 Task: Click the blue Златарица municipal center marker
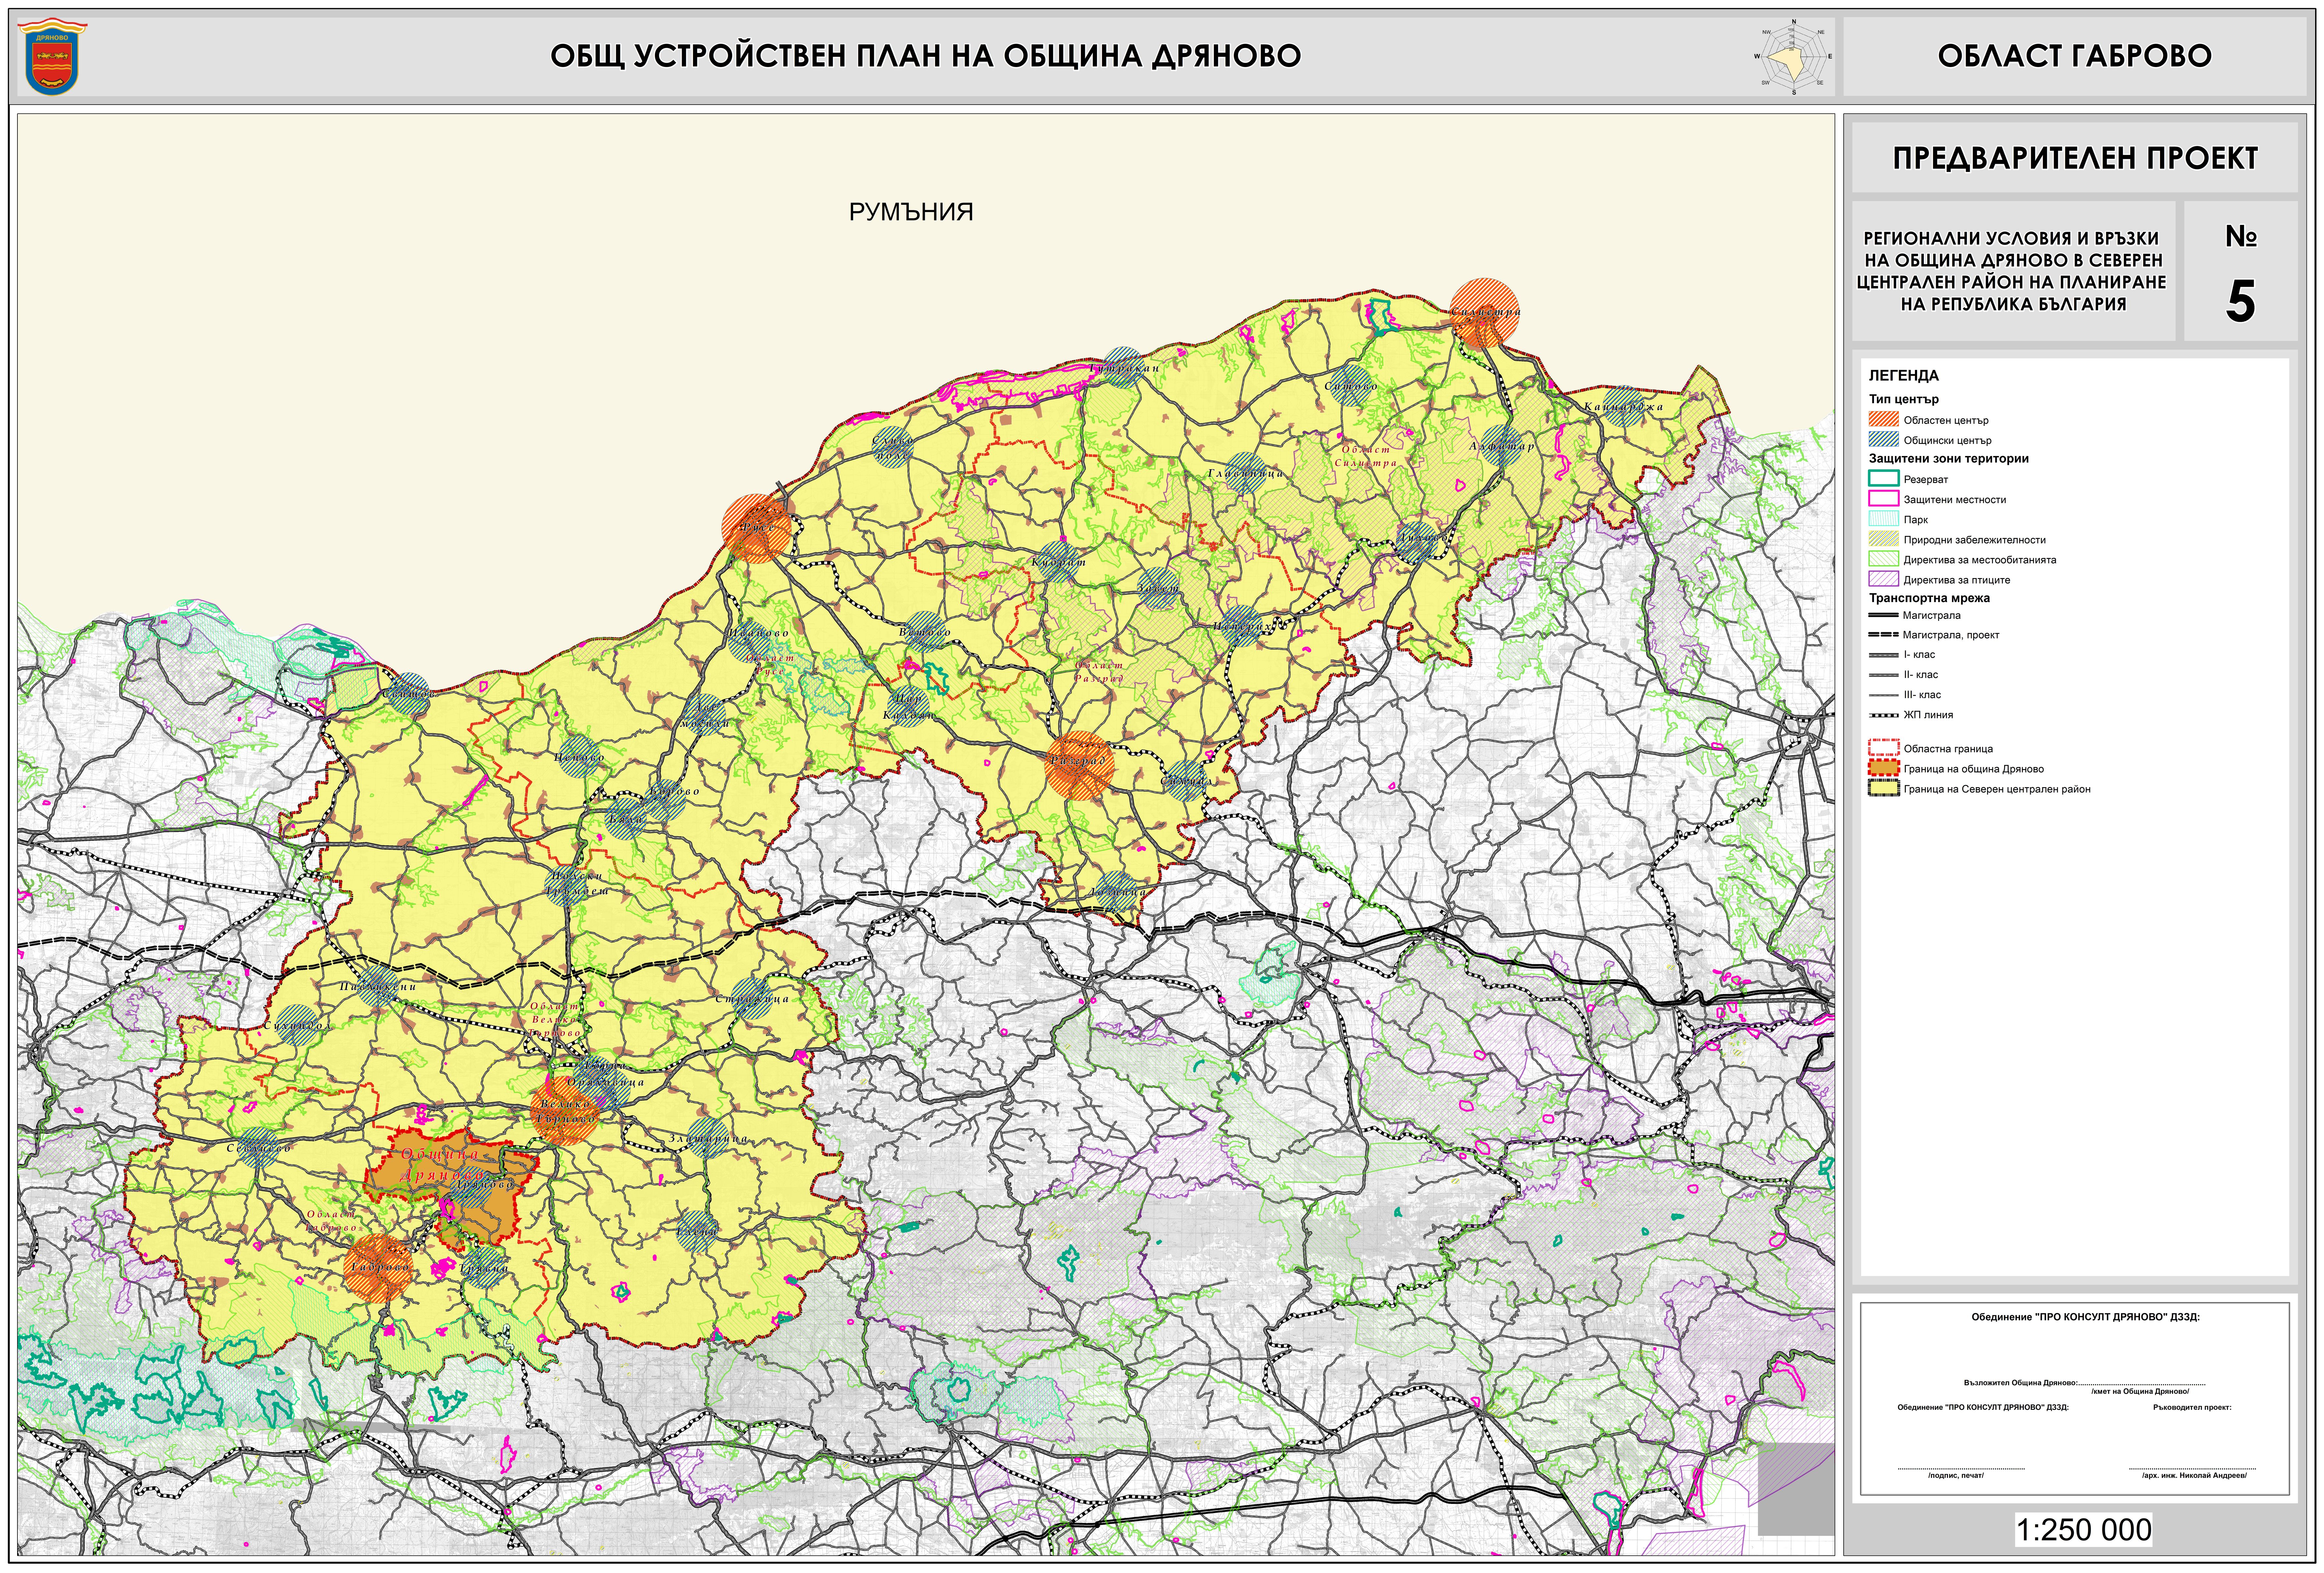[708, 1138]
